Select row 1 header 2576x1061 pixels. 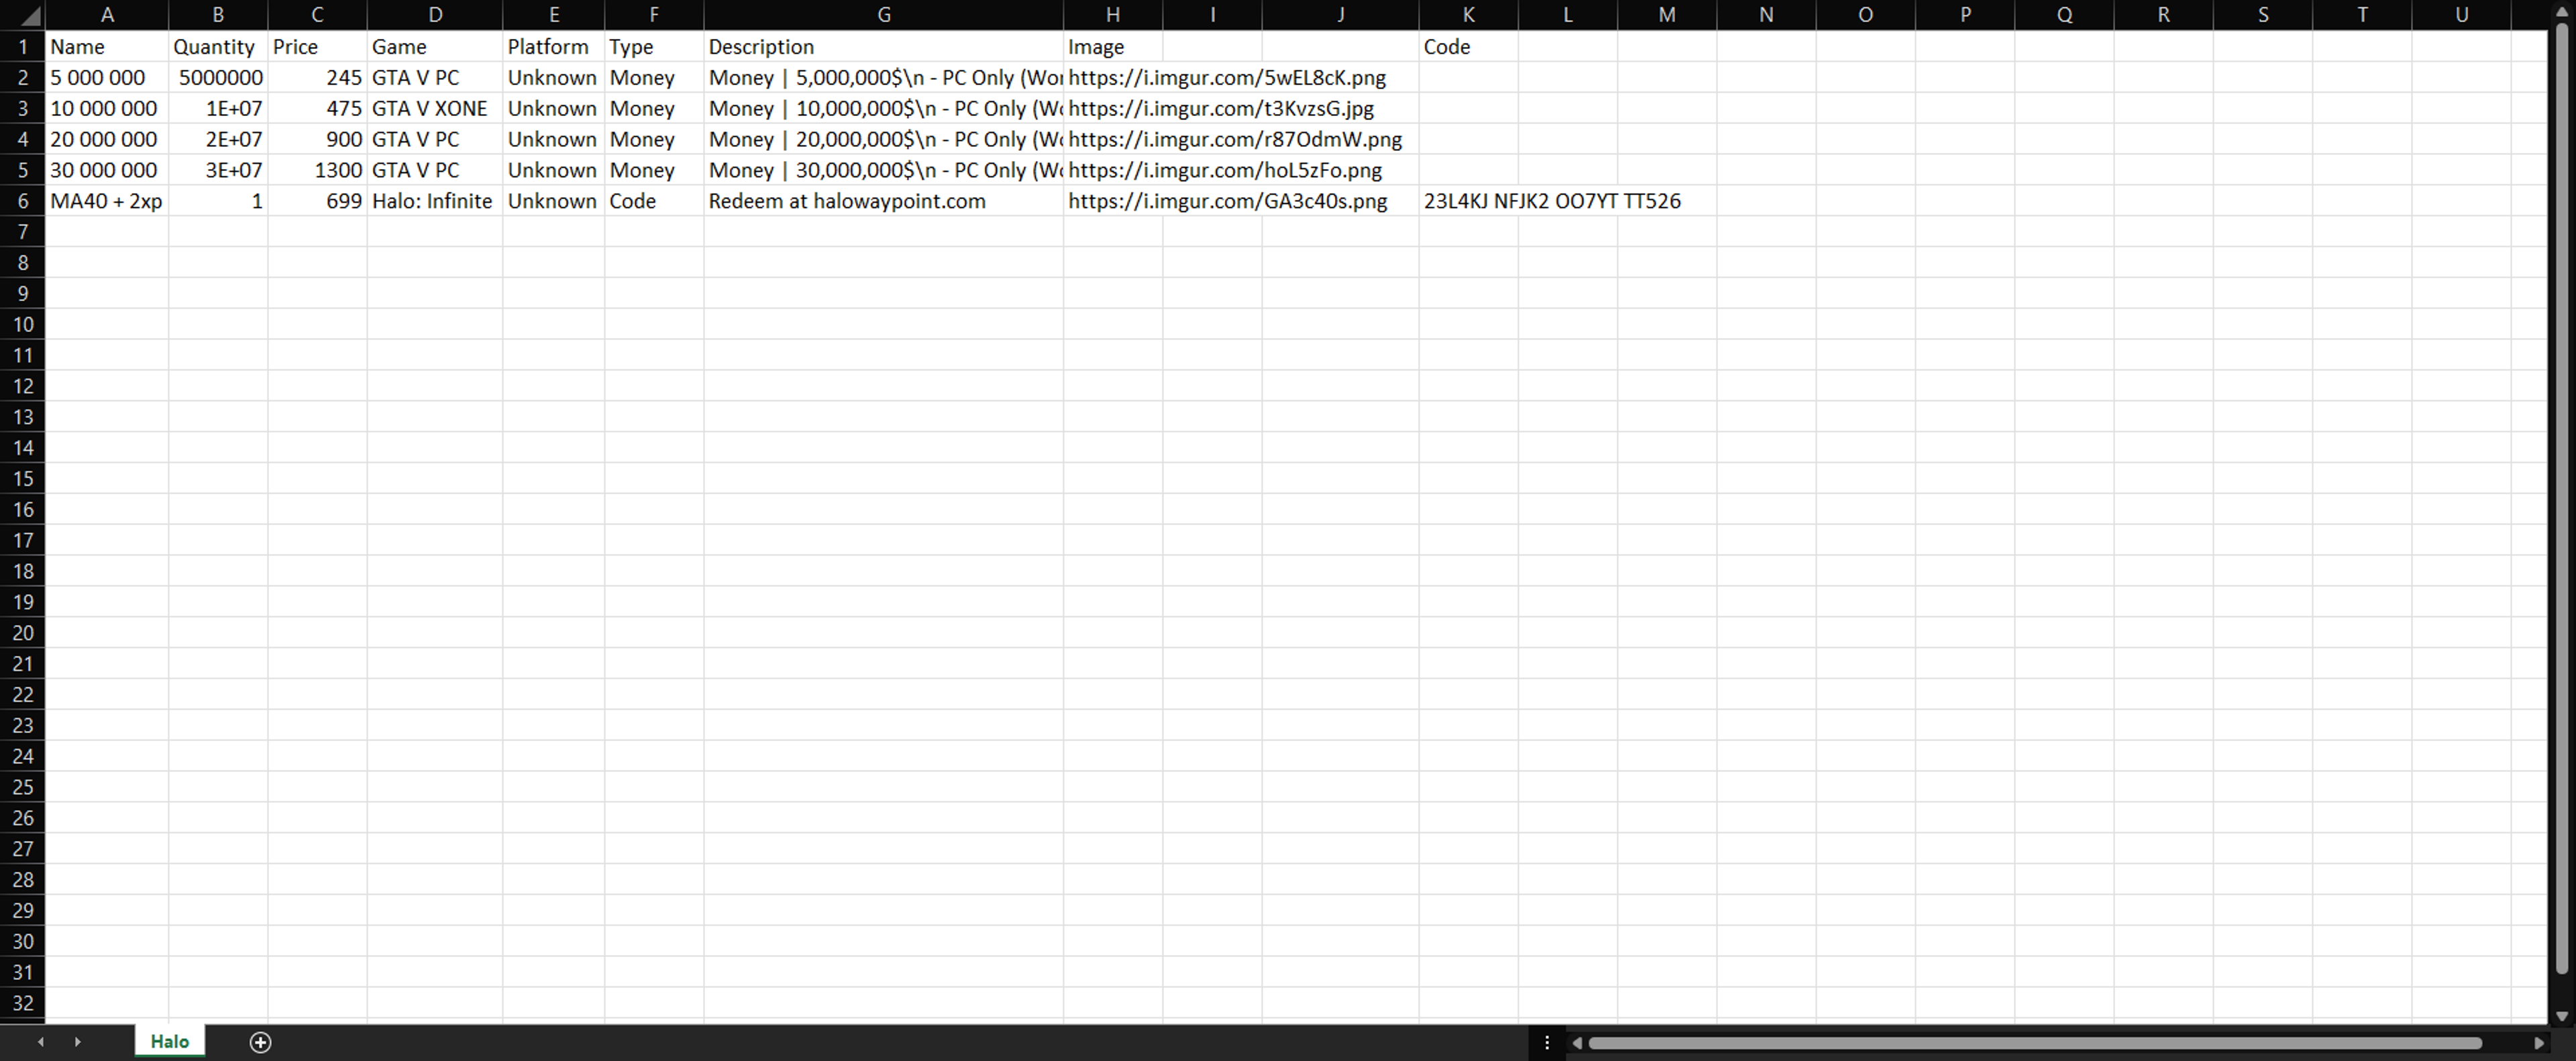pyautogui.click(x=23, y=47)
